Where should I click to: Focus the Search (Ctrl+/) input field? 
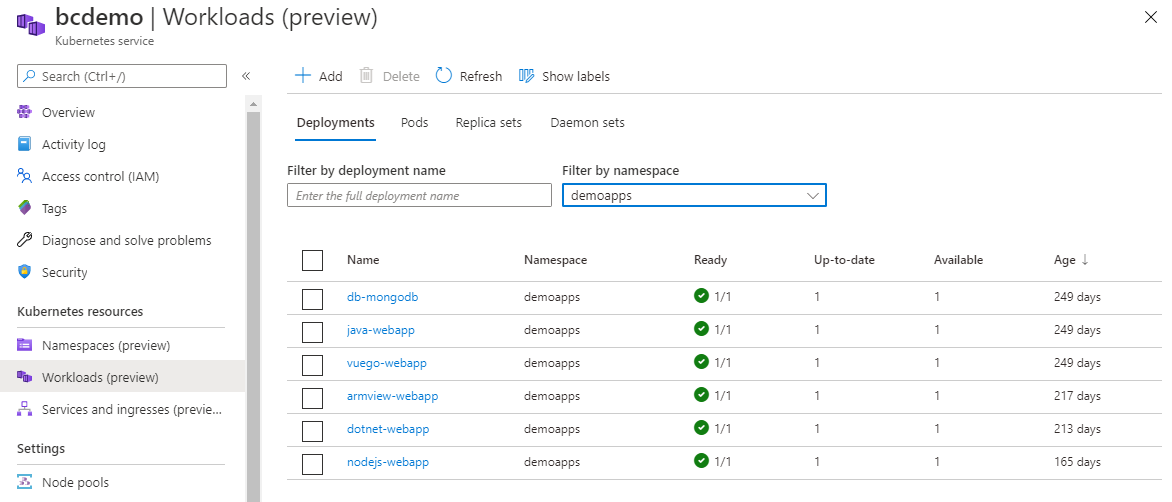(122, 76)
